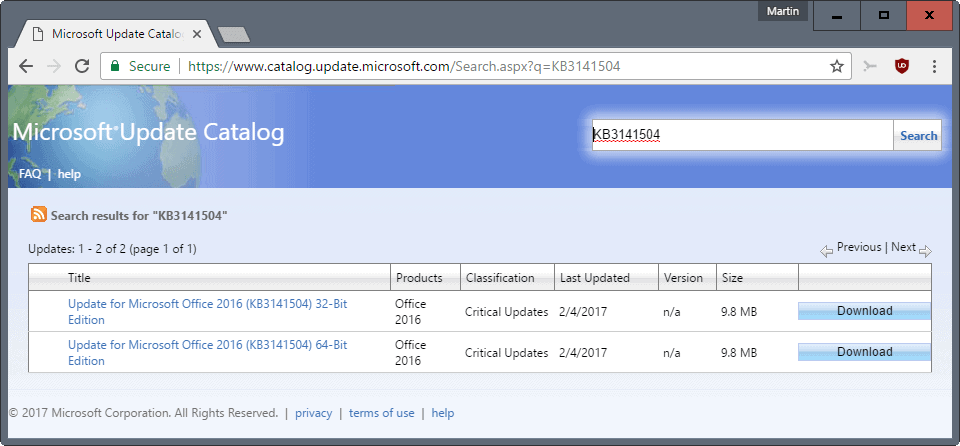Click 2/4/2017 date in the 32-Bit row
This screenshot has height=446, width=960.
583,312
